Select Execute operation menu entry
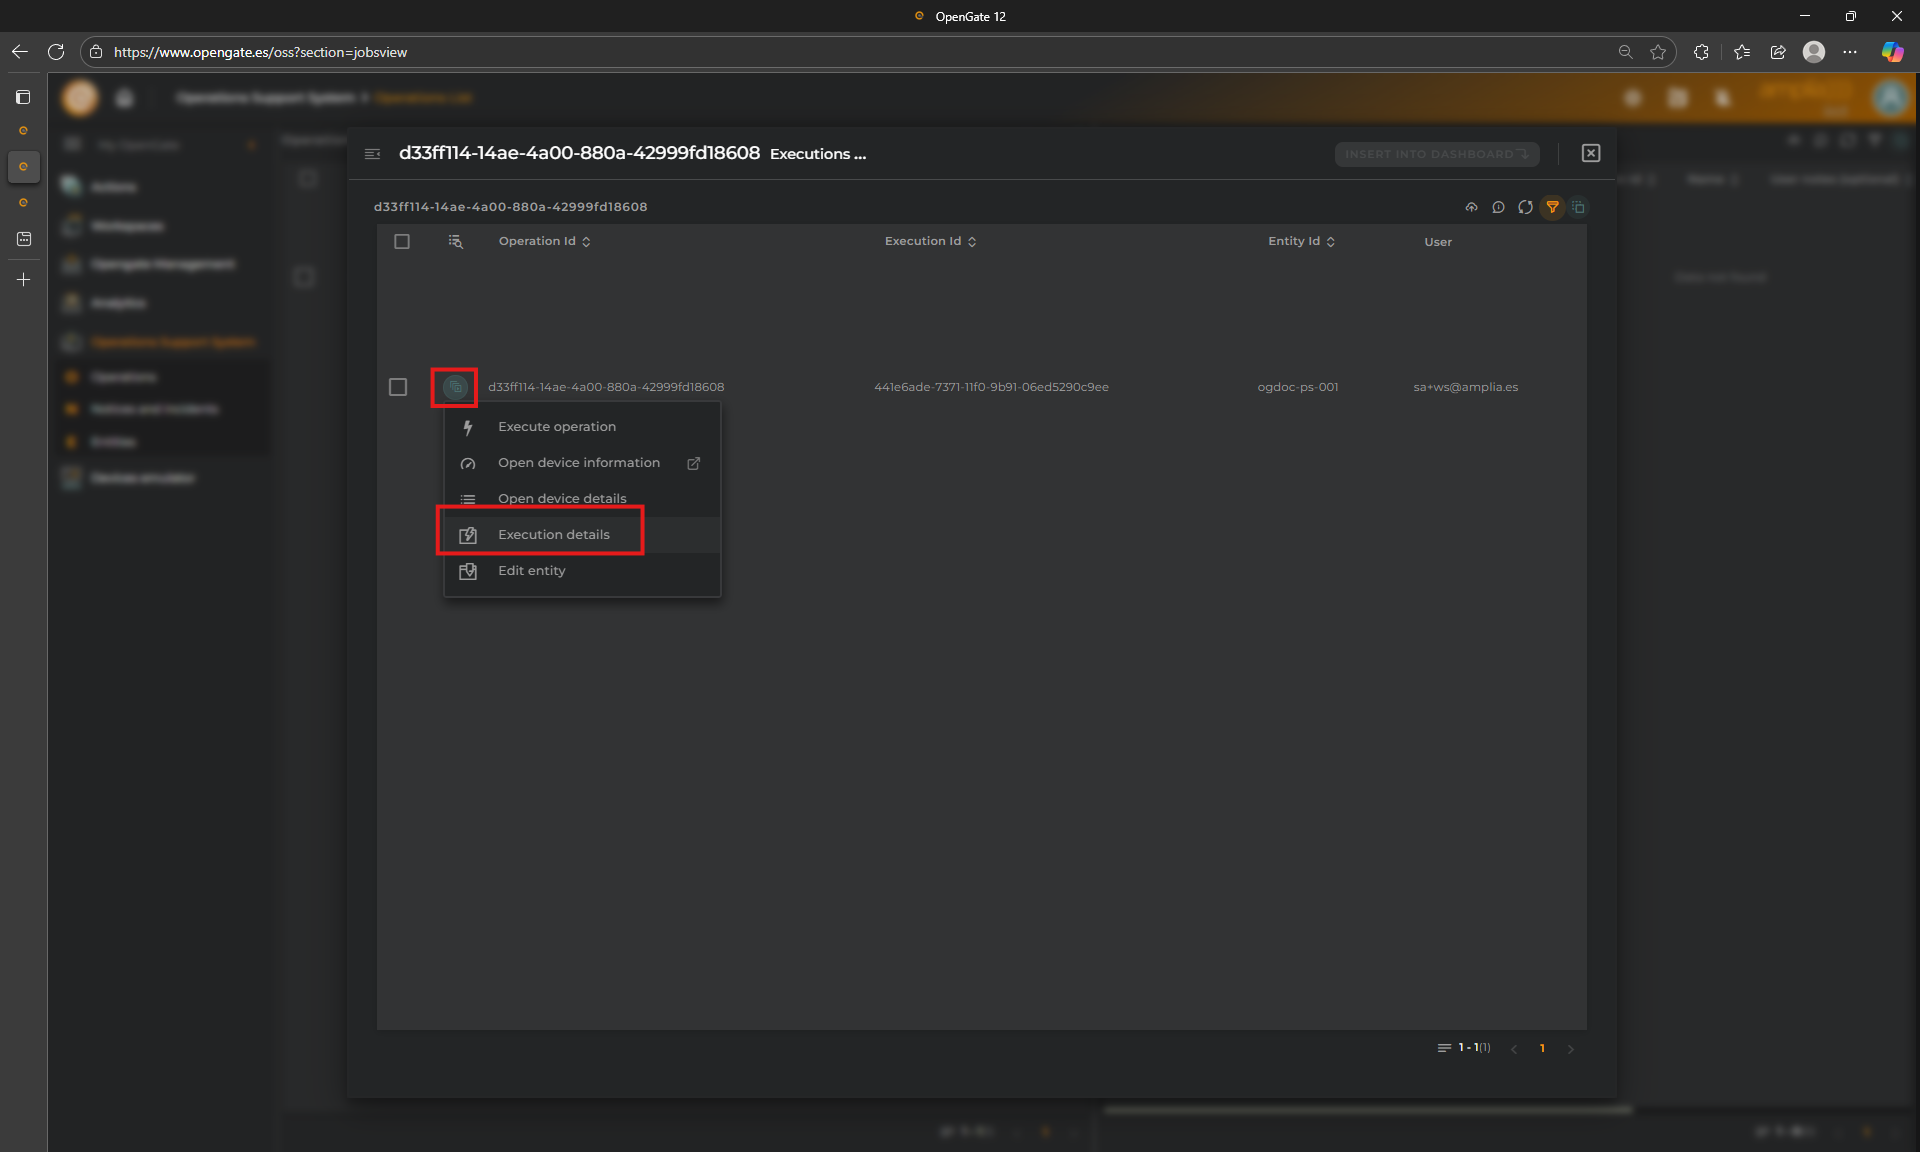The image size is (1920, 1152). coord(557,427)
